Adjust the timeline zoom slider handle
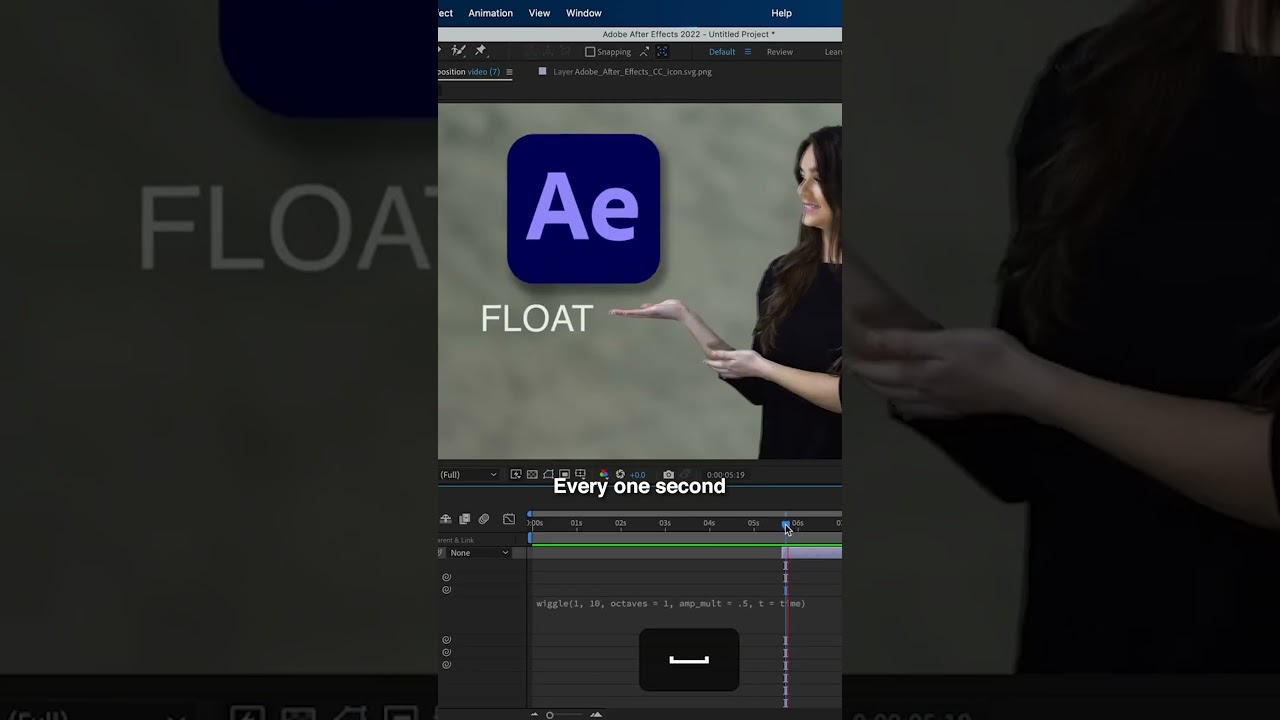 click(x=549, y=715)
